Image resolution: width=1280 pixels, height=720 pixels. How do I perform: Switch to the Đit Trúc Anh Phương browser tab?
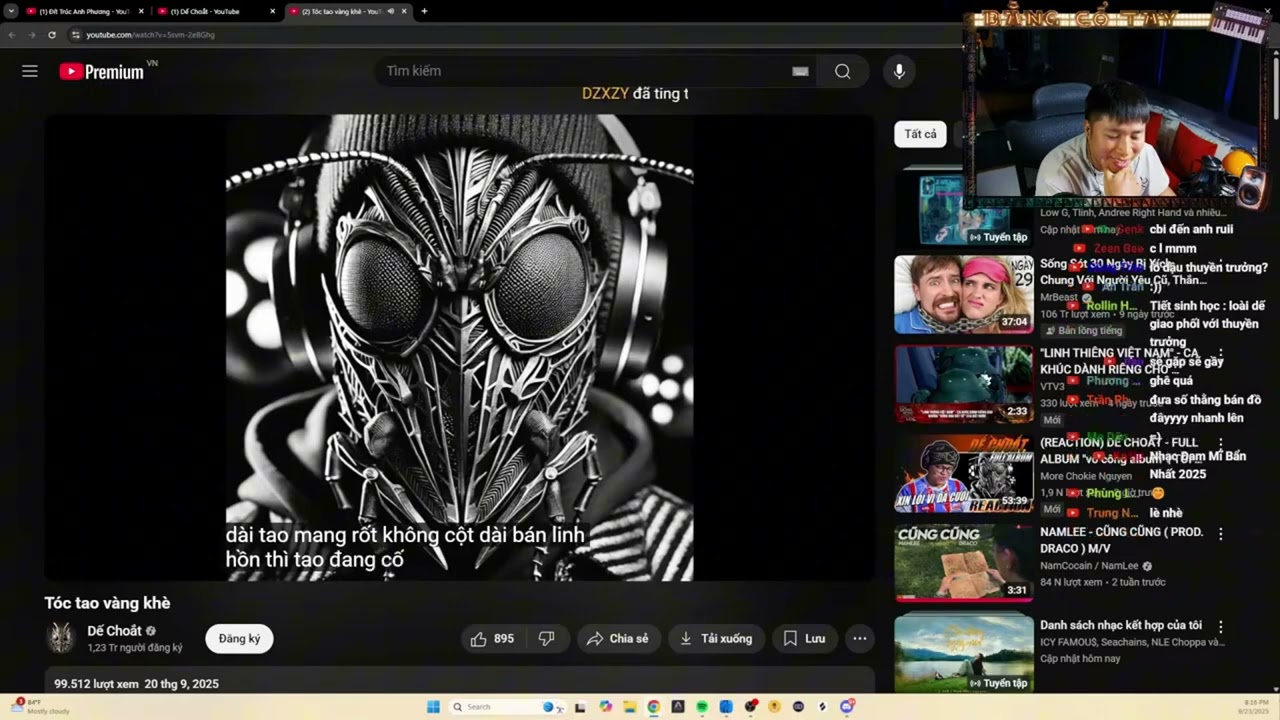(x=84, y=11)
